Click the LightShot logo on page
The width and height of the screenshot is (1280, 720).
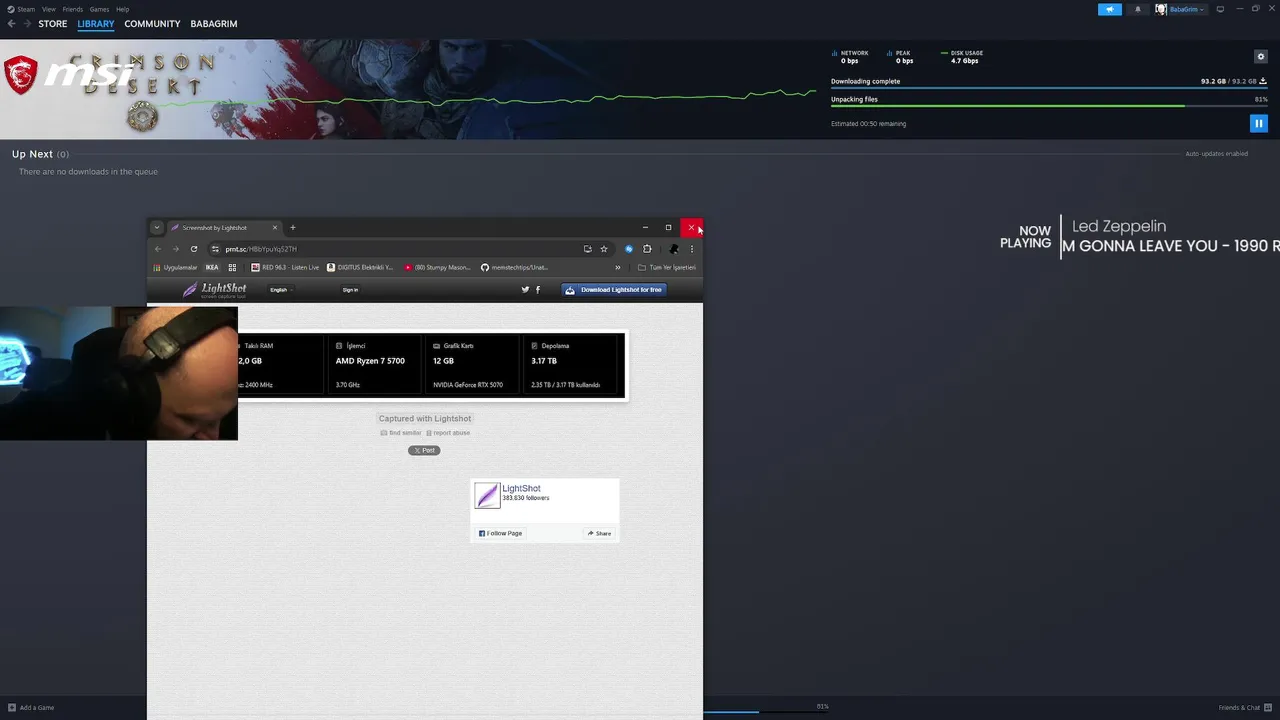[214, 290]
